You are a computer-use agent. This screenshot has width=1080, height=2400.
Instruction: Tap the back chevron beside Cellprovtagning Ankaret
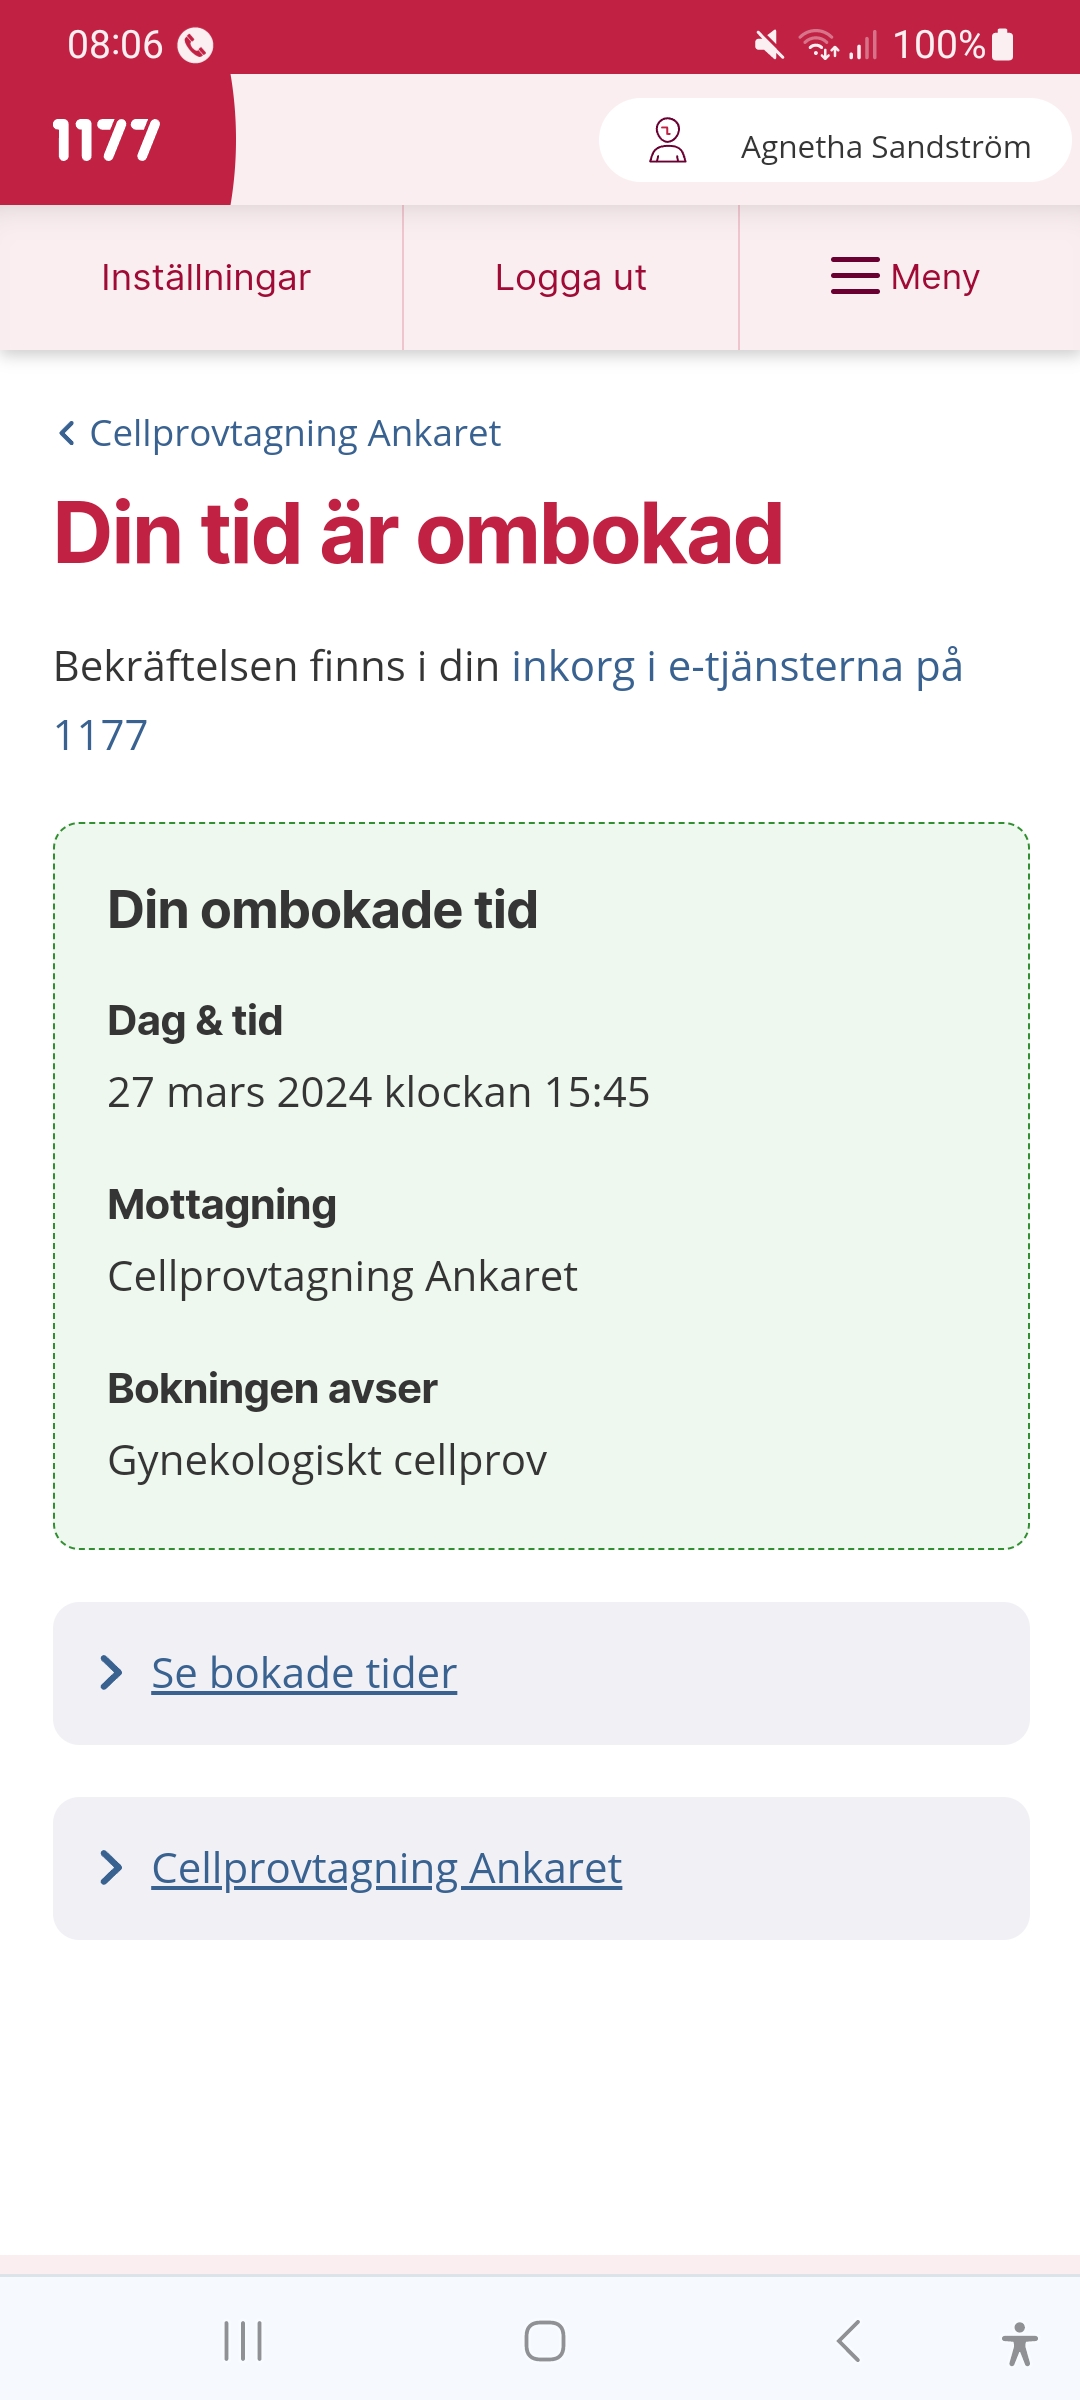(x=67, y=433)
